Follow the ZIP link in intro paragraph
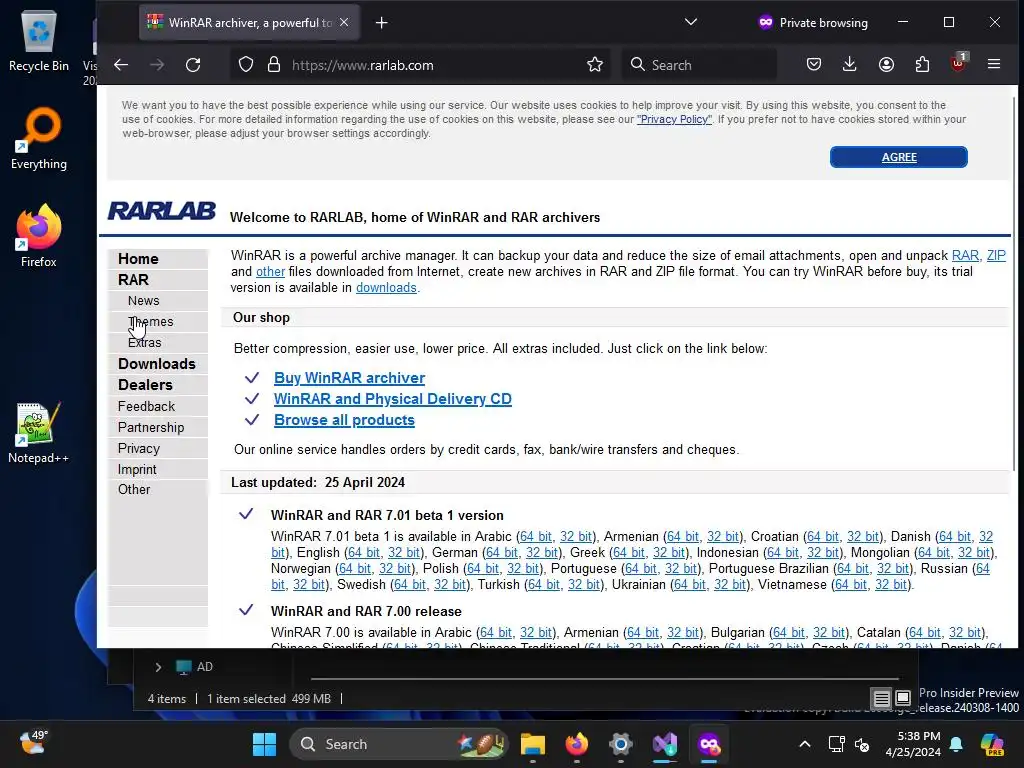 [x=996, y=255]
